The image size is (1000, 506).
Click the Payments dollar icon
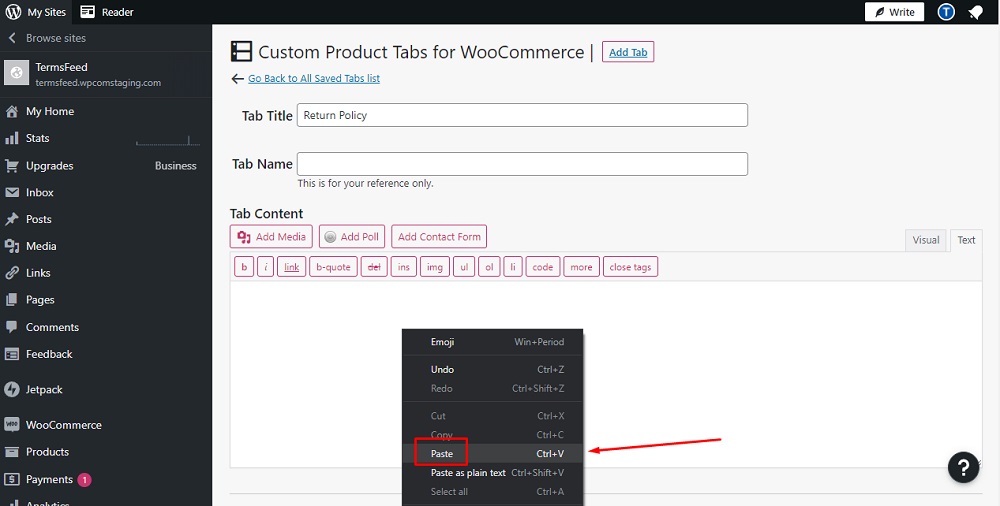(11, 479)
